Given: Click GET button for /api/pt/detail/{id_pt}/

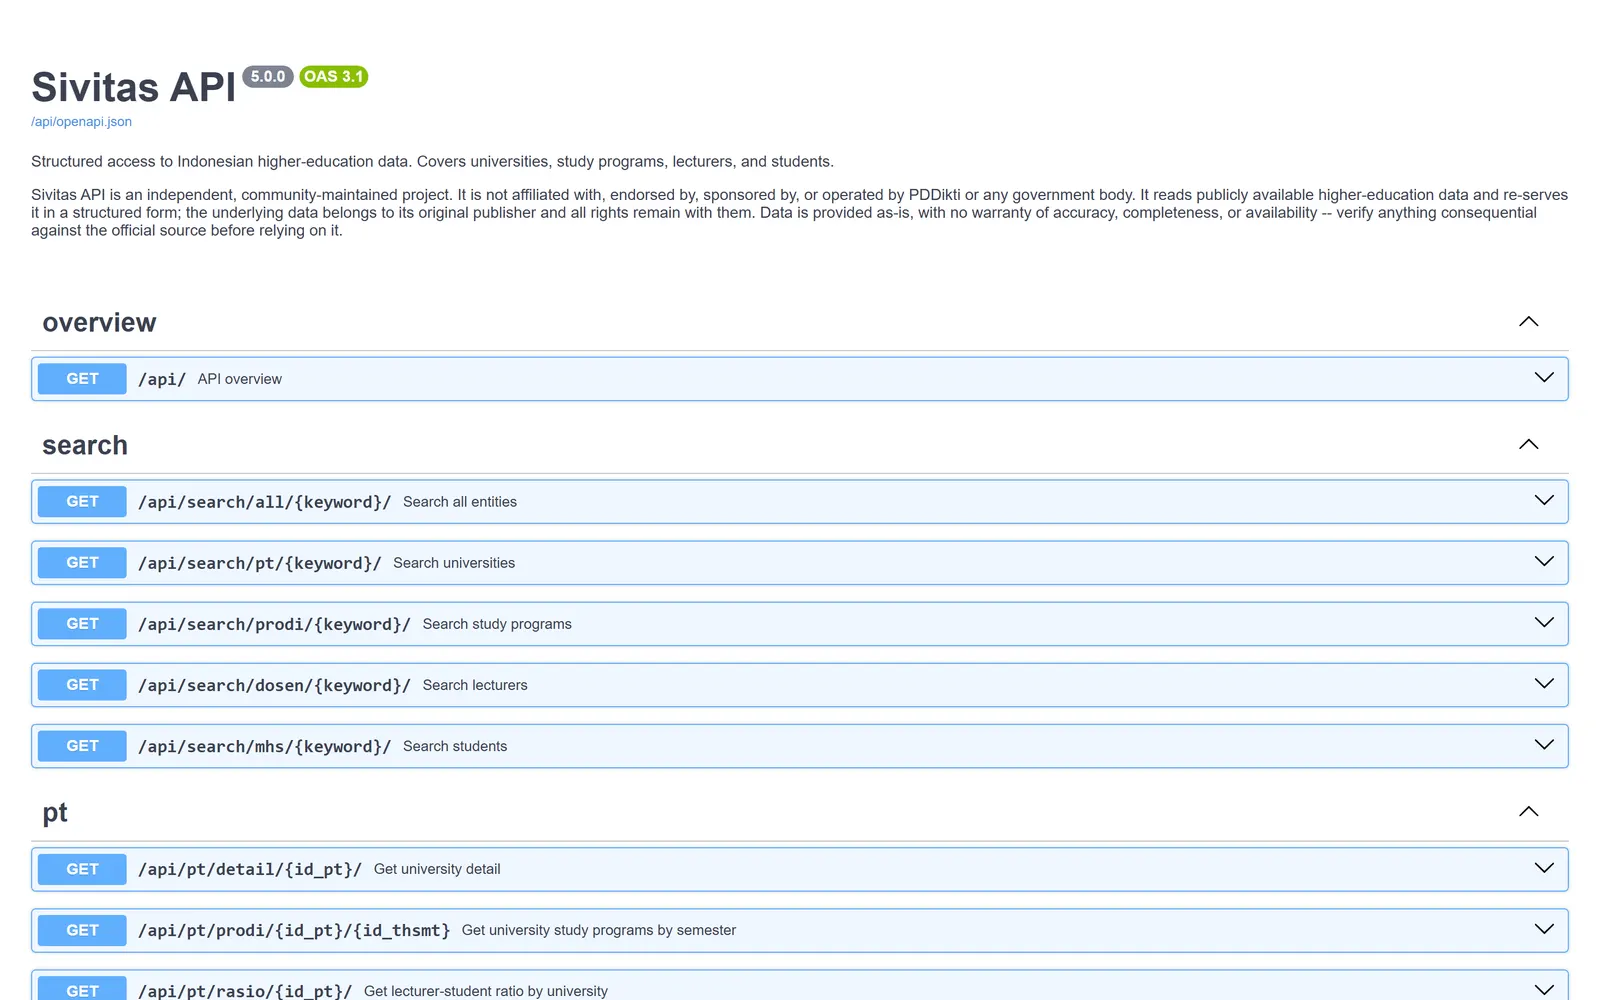Looking at the screenshot, I should 82,869.
